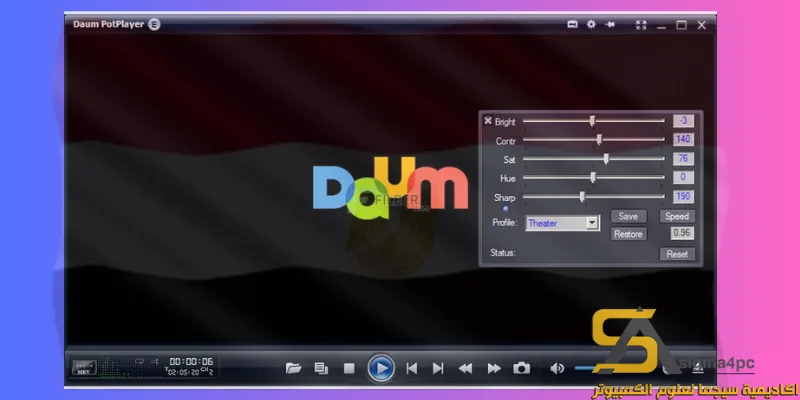The height and width of the screenshot is (400, 800).
Task: Click the Restore button
Action: click(x=628, y=234)
